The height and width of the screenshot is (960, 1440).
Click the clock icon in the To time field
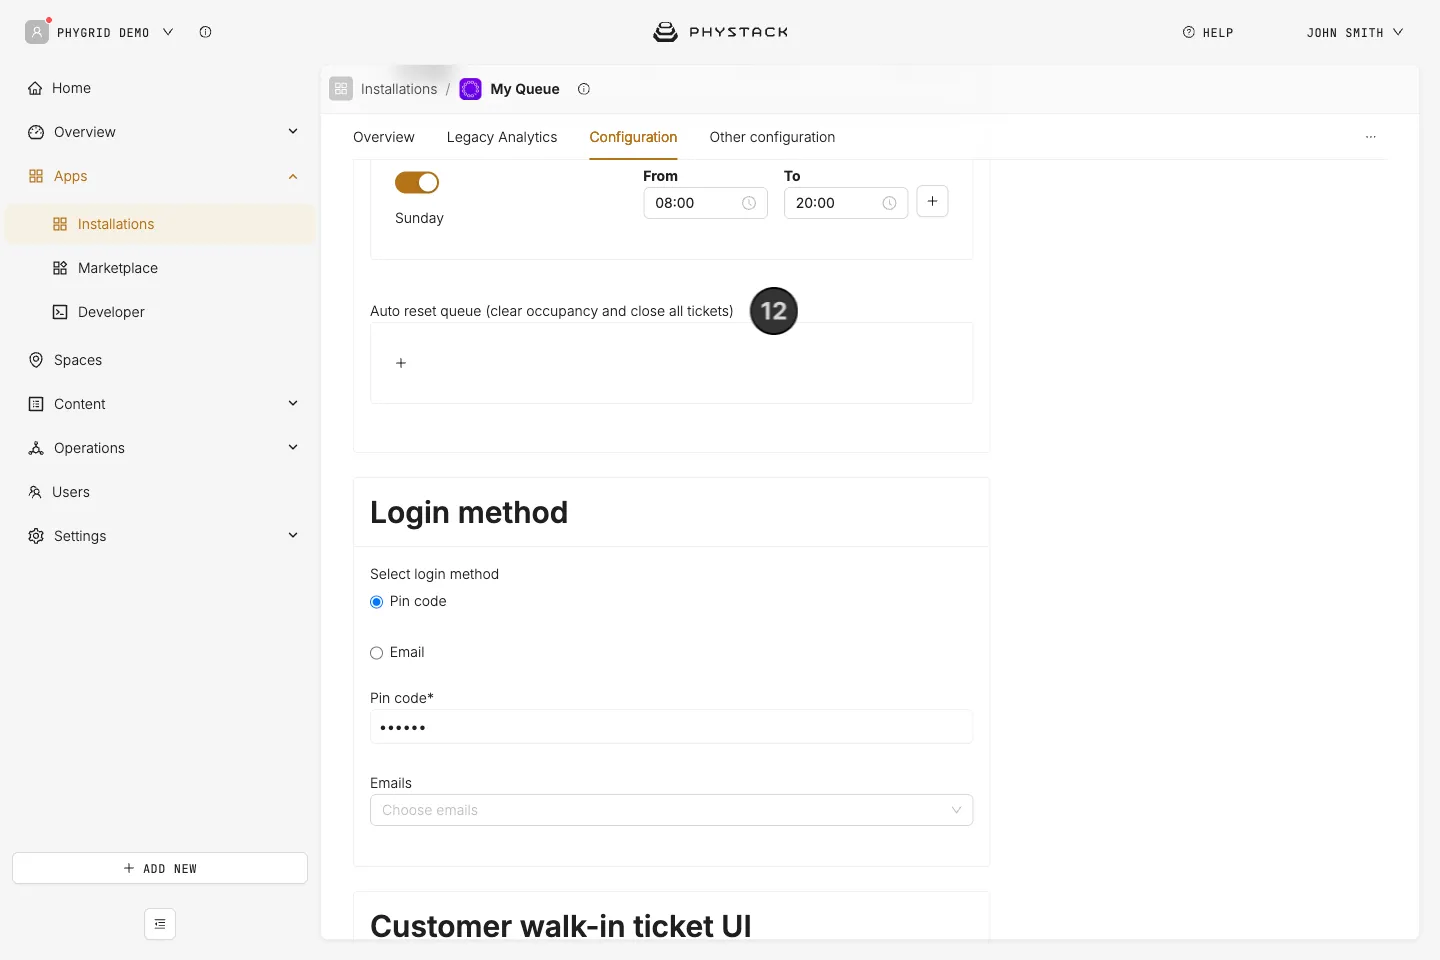889,203
